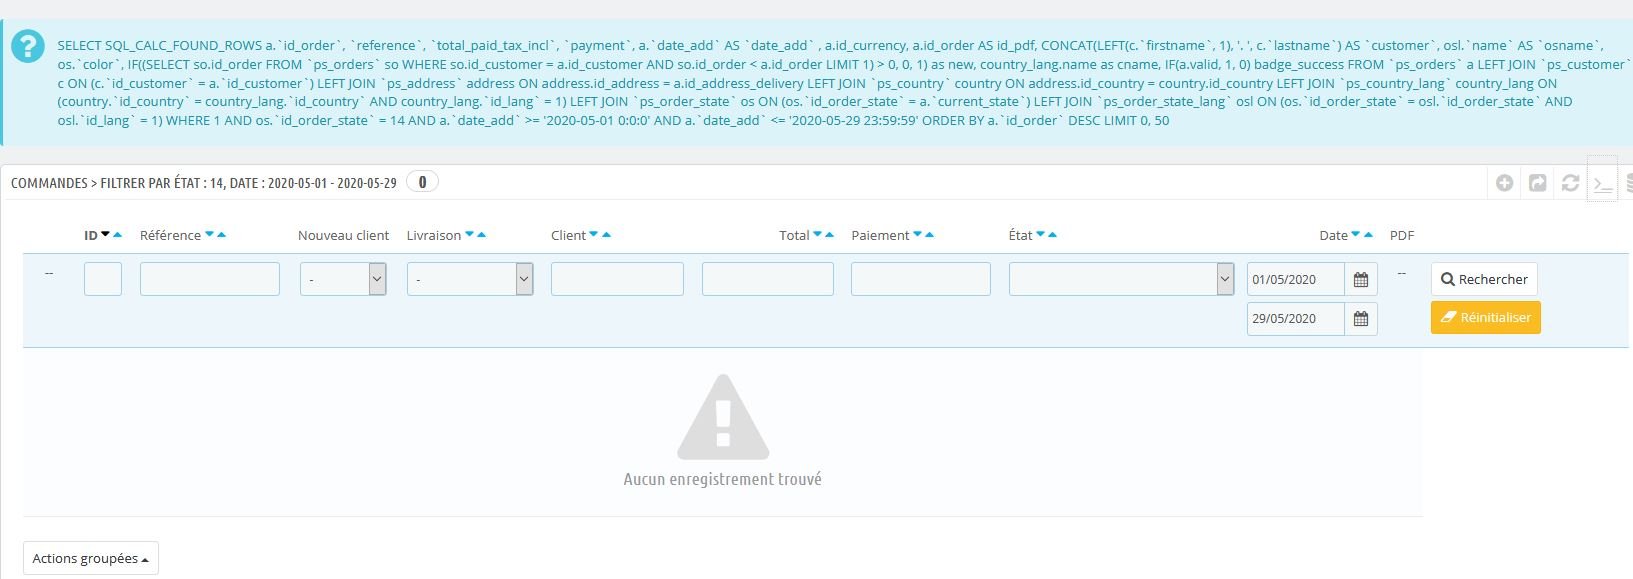The height and width of the screenshot is (579, 1633).
Task: Sort Livraison column descending
Action: pyautogui.click(x=470, y=234)
